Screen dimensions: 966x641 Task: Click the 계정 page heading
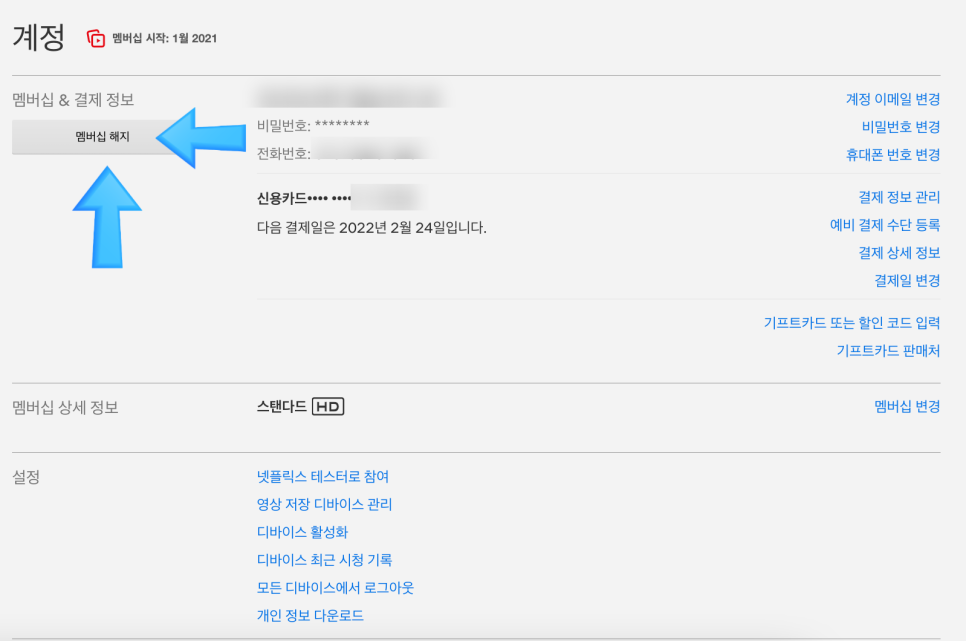(38, 38)
